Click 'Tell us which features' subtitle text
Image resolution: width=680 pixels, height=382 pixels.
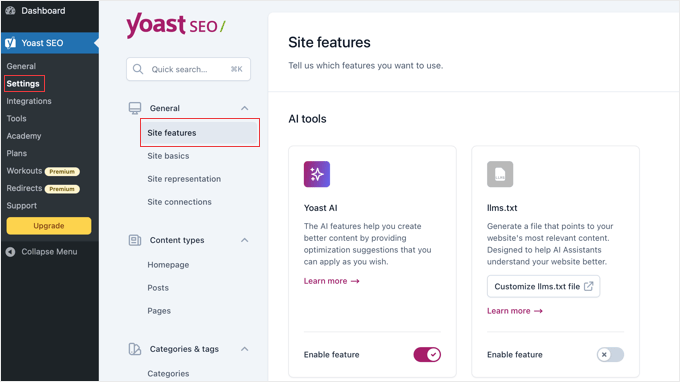pyautogui.click(x=366, y=65)
